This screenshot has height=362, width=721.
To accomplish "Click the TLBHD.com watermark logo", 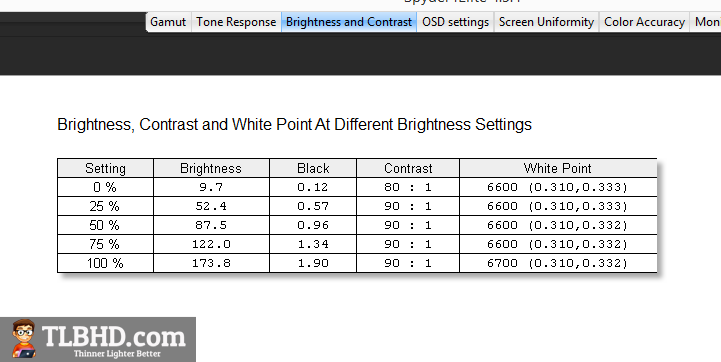I will [x=98, y=339].
